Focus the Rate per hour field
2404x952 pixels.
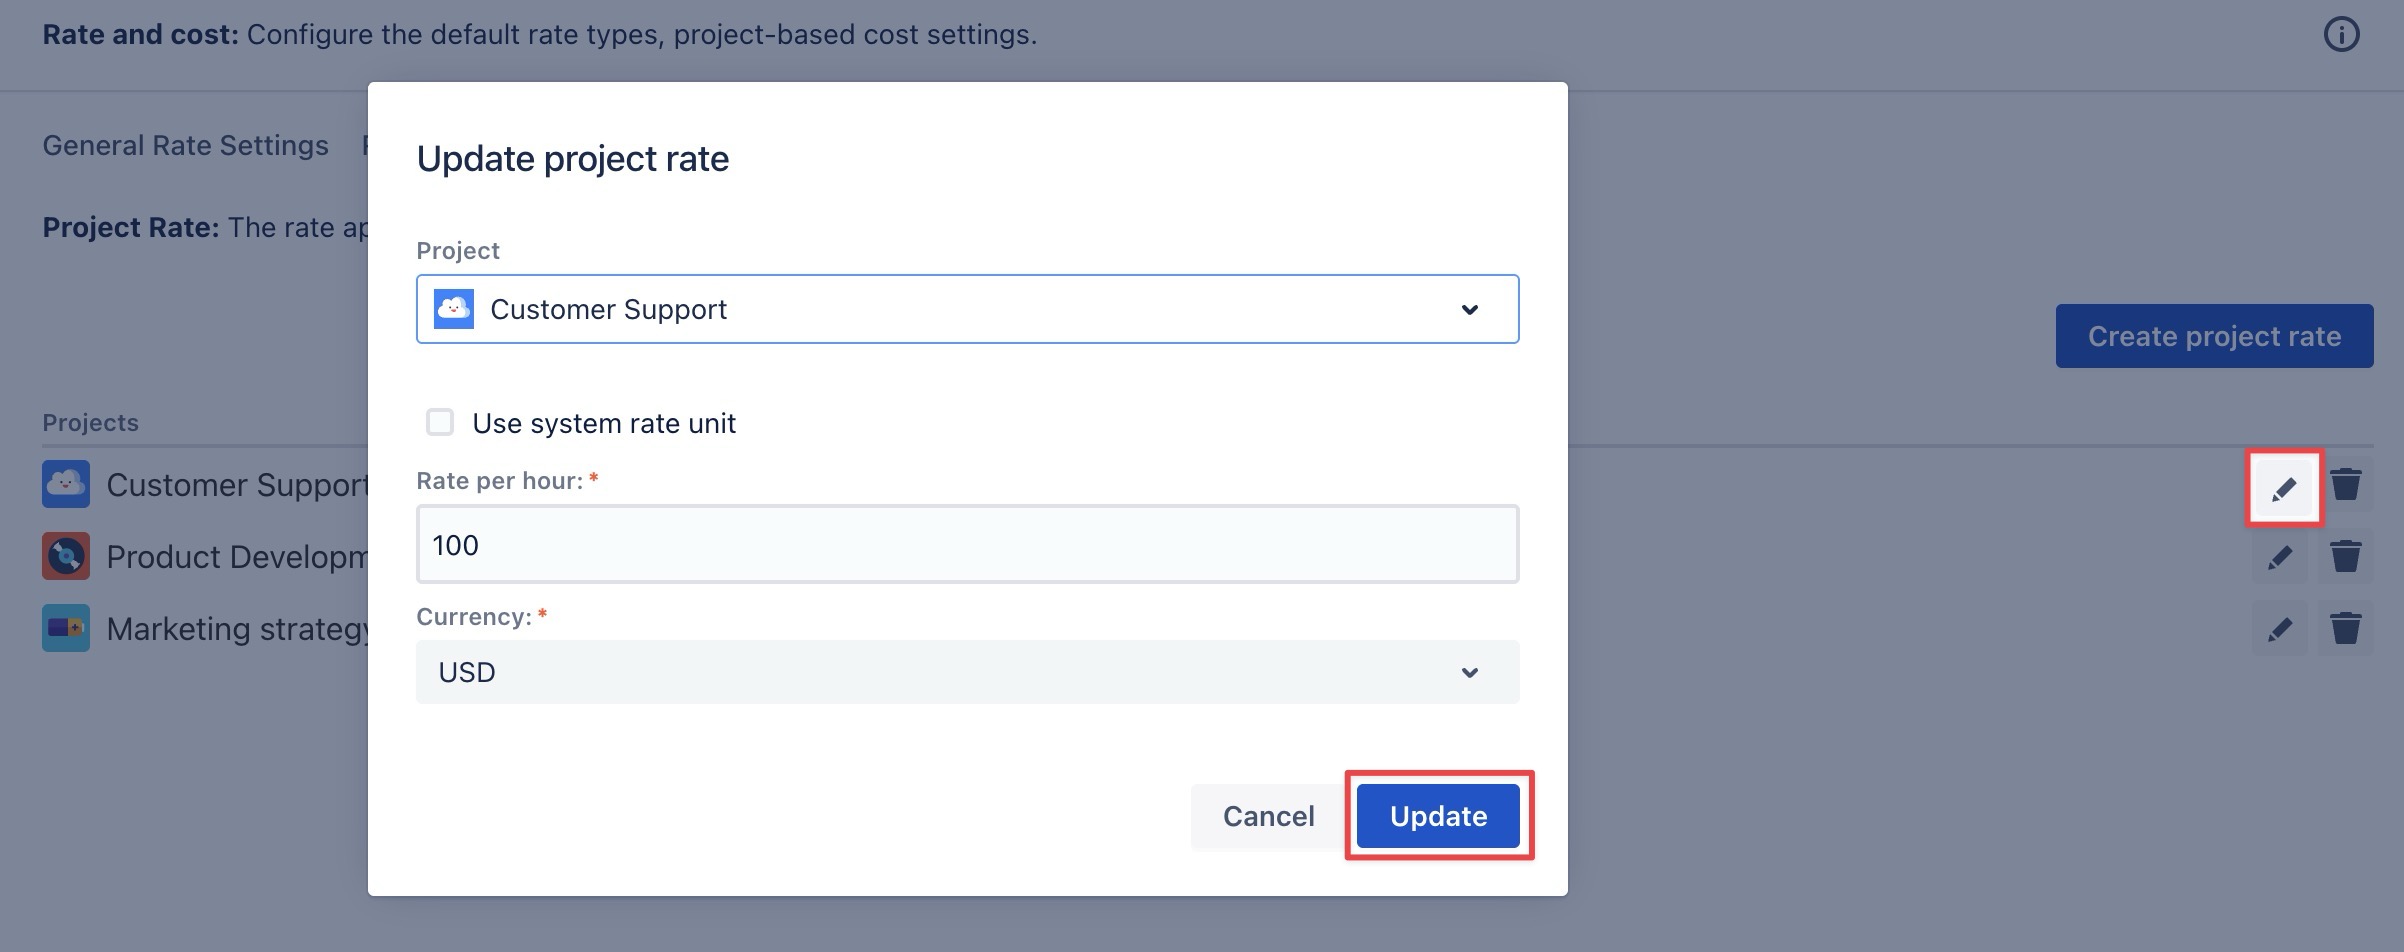966,545
